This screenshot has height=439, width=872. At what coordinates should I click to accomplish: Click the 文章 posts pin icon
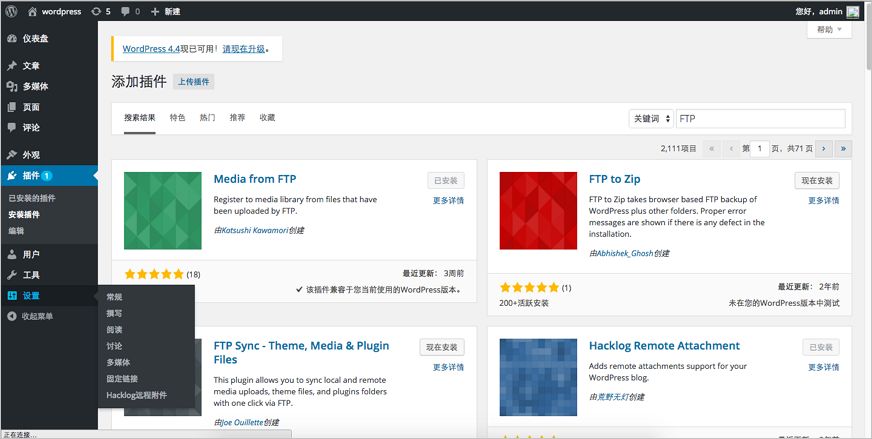(12, 66)
